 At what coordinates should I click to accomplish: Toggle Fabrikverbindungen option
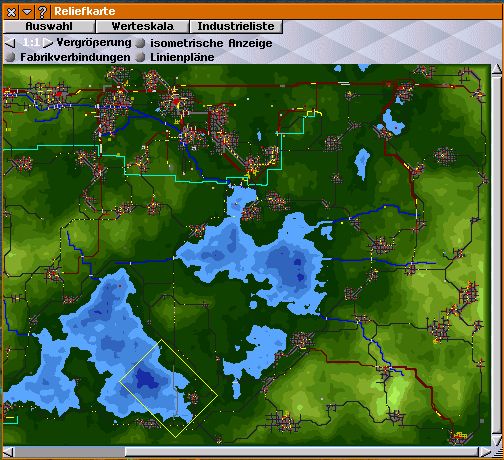click(11, 57)
